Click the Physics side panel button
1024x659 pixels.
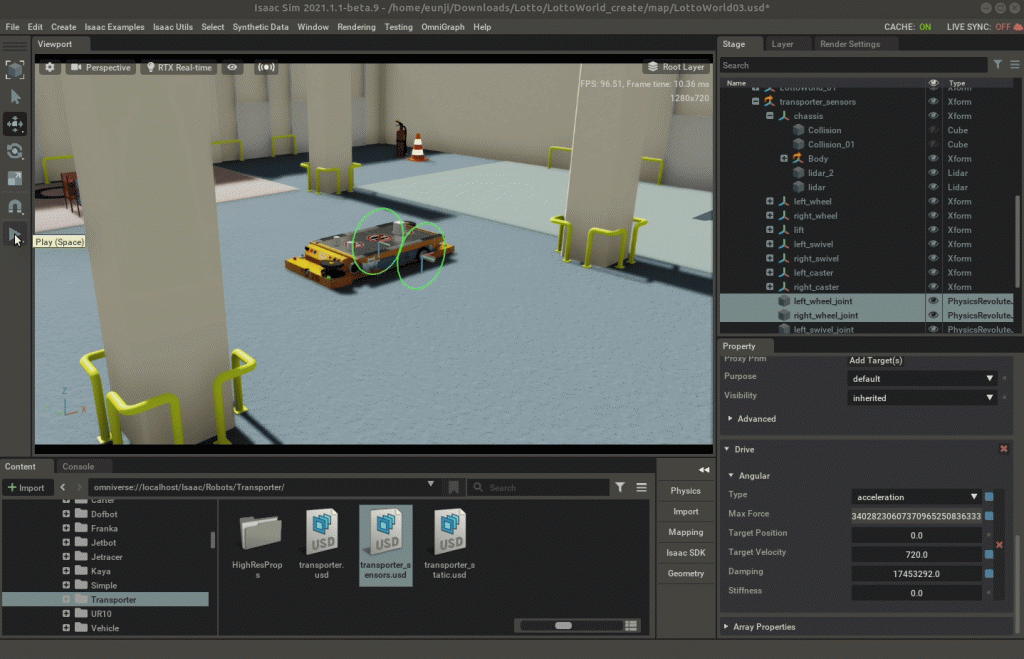685,491
